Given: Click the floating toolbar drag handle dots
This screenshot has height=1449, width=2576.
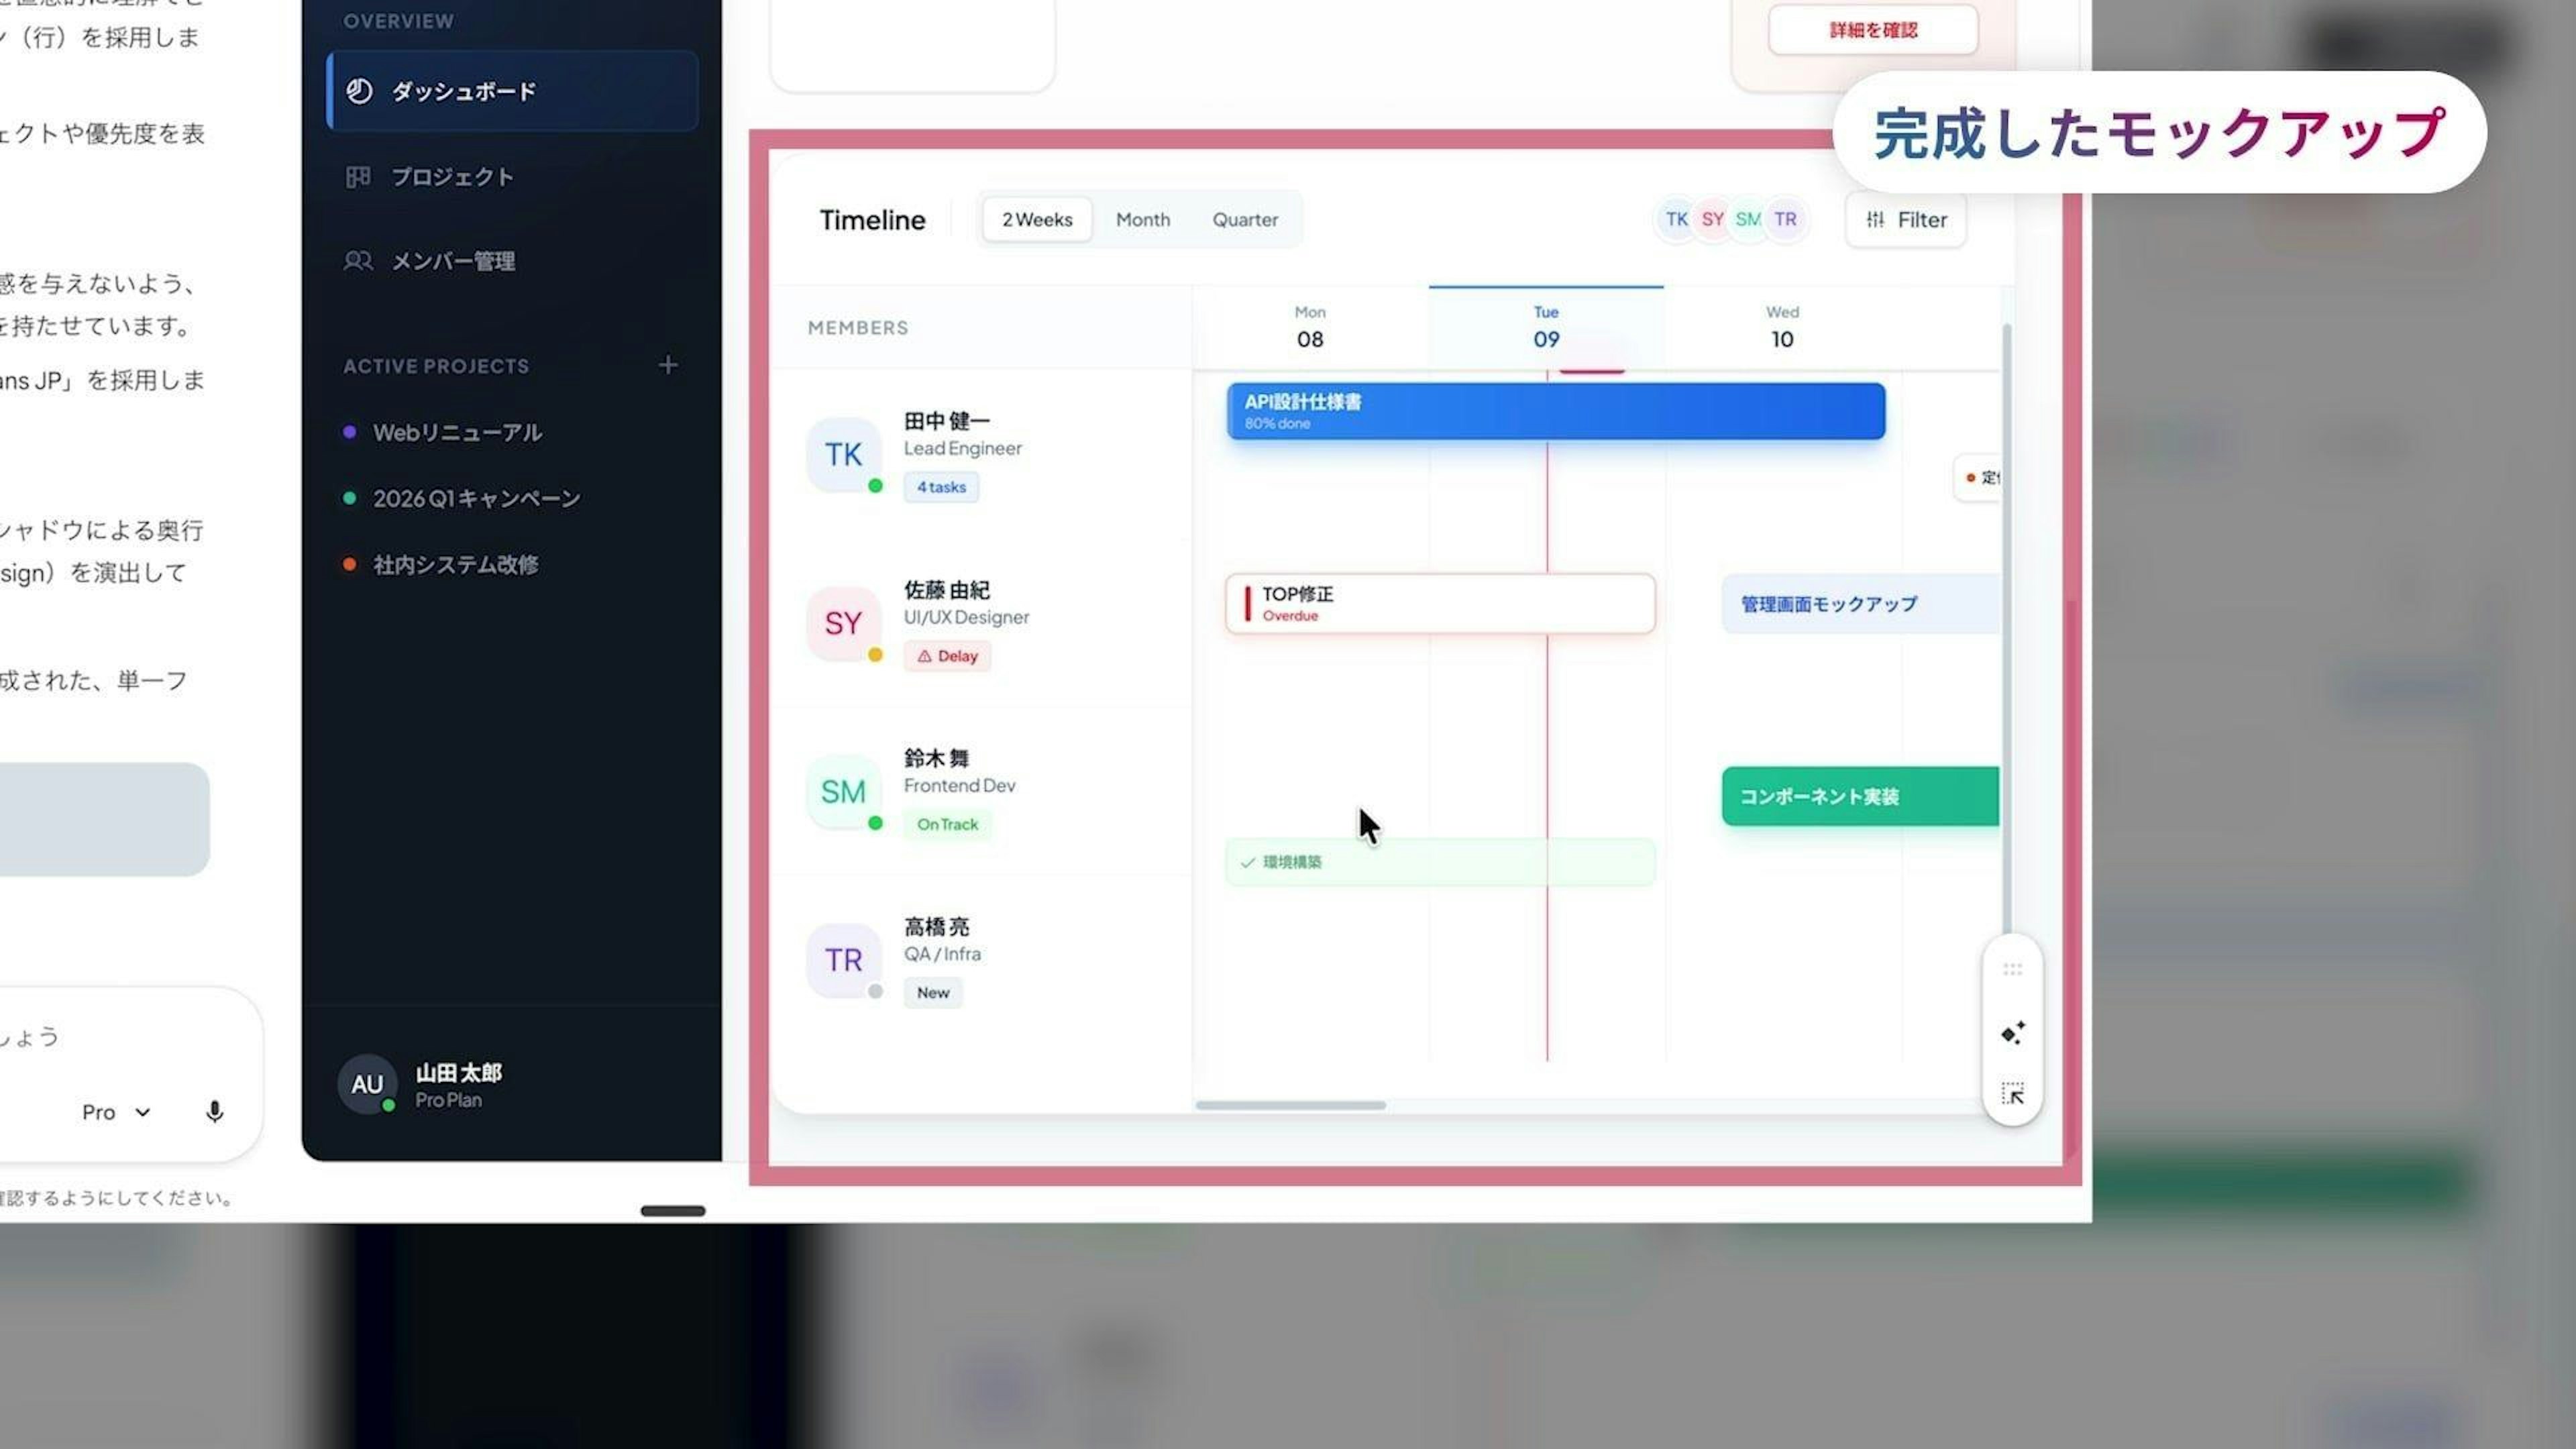Looking at the screenshot, I should point(2012,969).
